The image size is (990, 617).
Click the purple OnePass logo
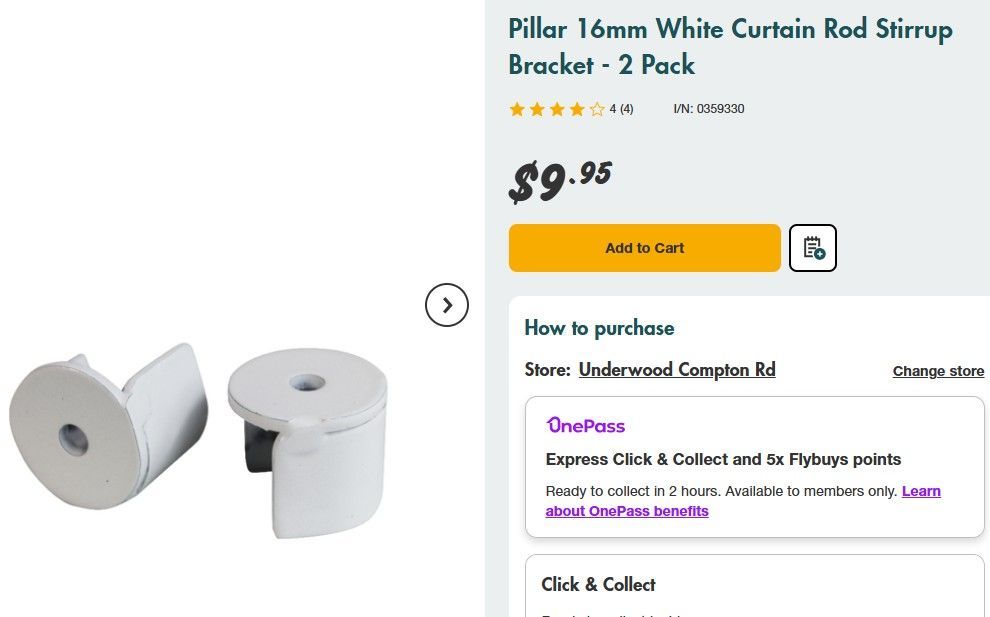[585, 426]
